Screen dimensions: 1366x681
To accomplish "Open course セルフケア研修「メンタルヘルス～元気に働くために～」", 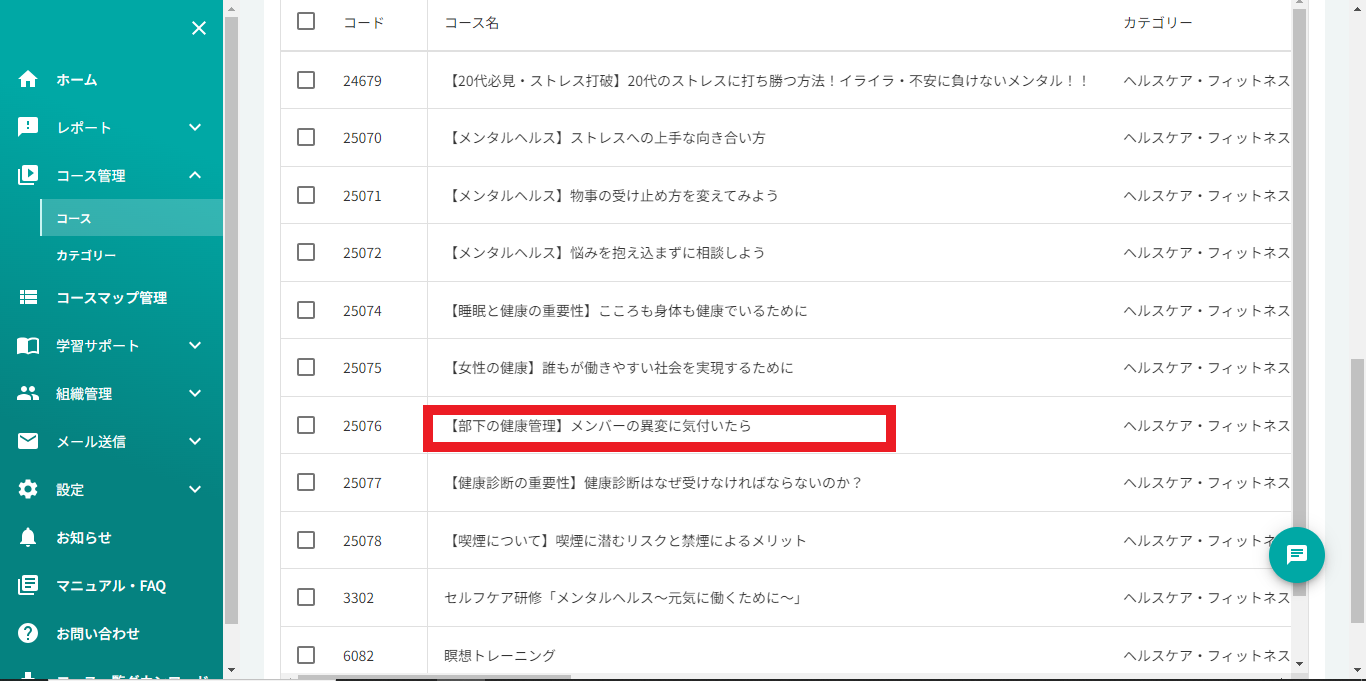I will [x=624, y=598].
